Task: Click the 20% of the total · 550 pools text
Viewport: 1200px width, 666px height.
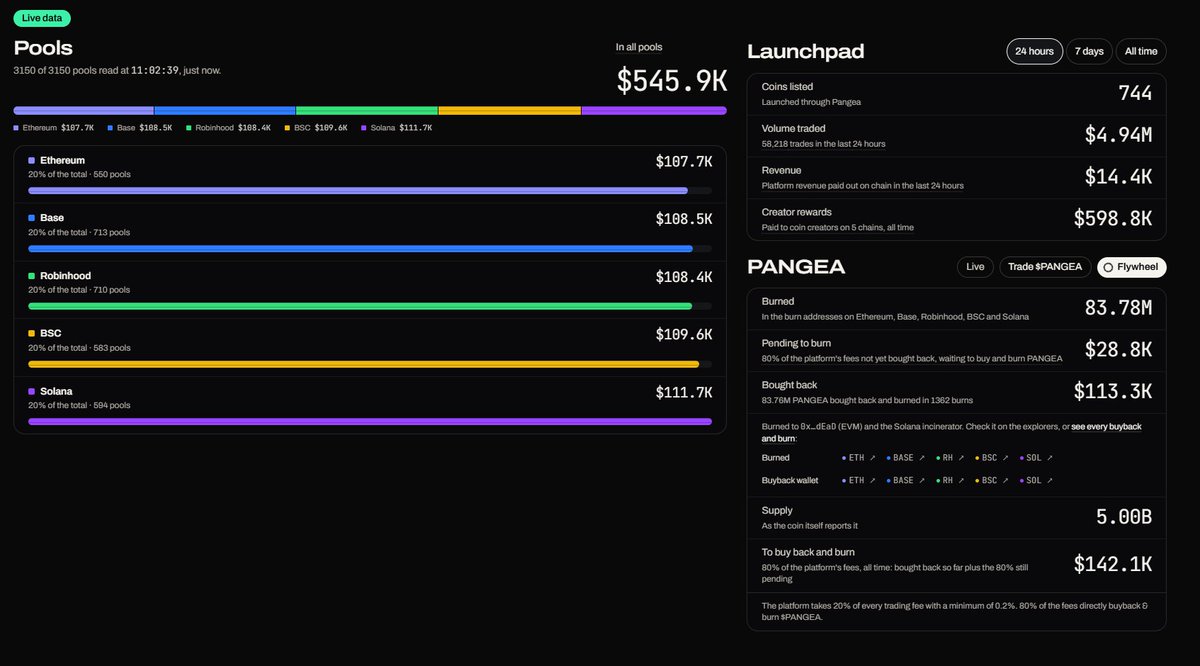Action: [79, 174]
